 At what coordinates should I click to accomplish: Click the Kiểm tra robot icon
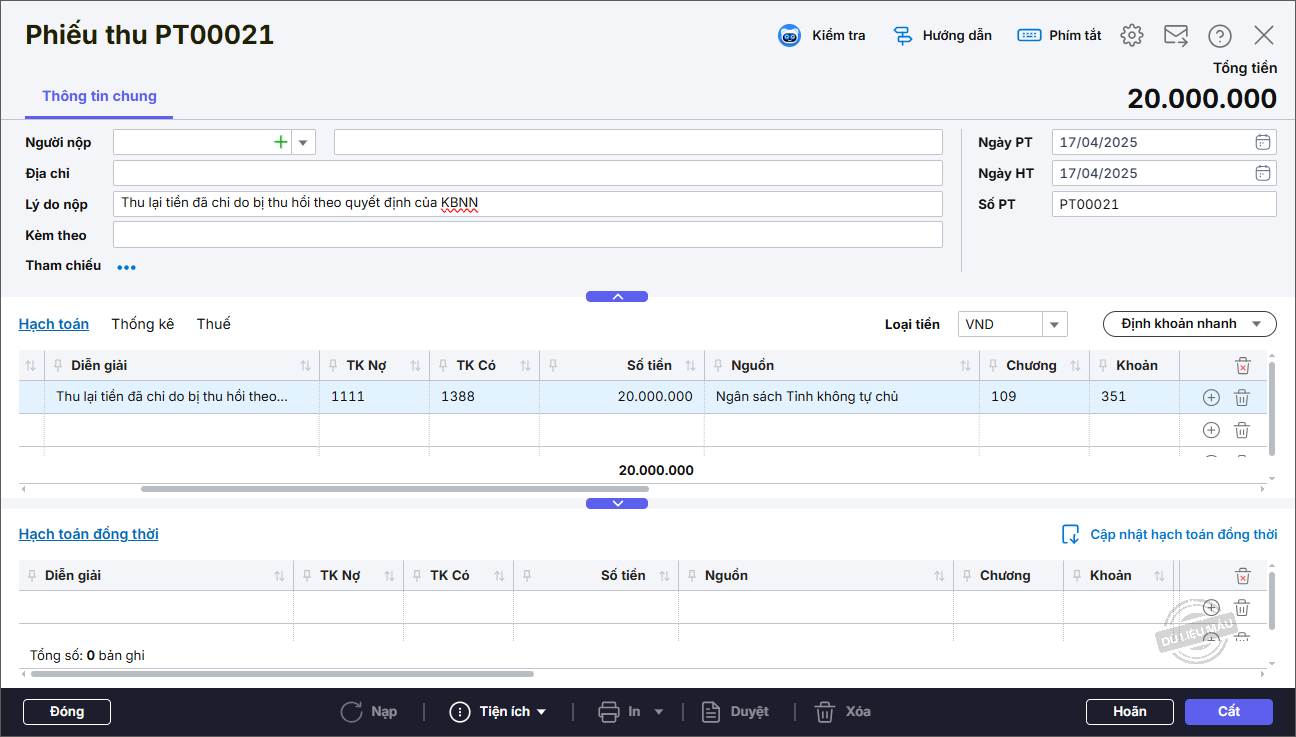pyautogui.click(x=790, y=36)
